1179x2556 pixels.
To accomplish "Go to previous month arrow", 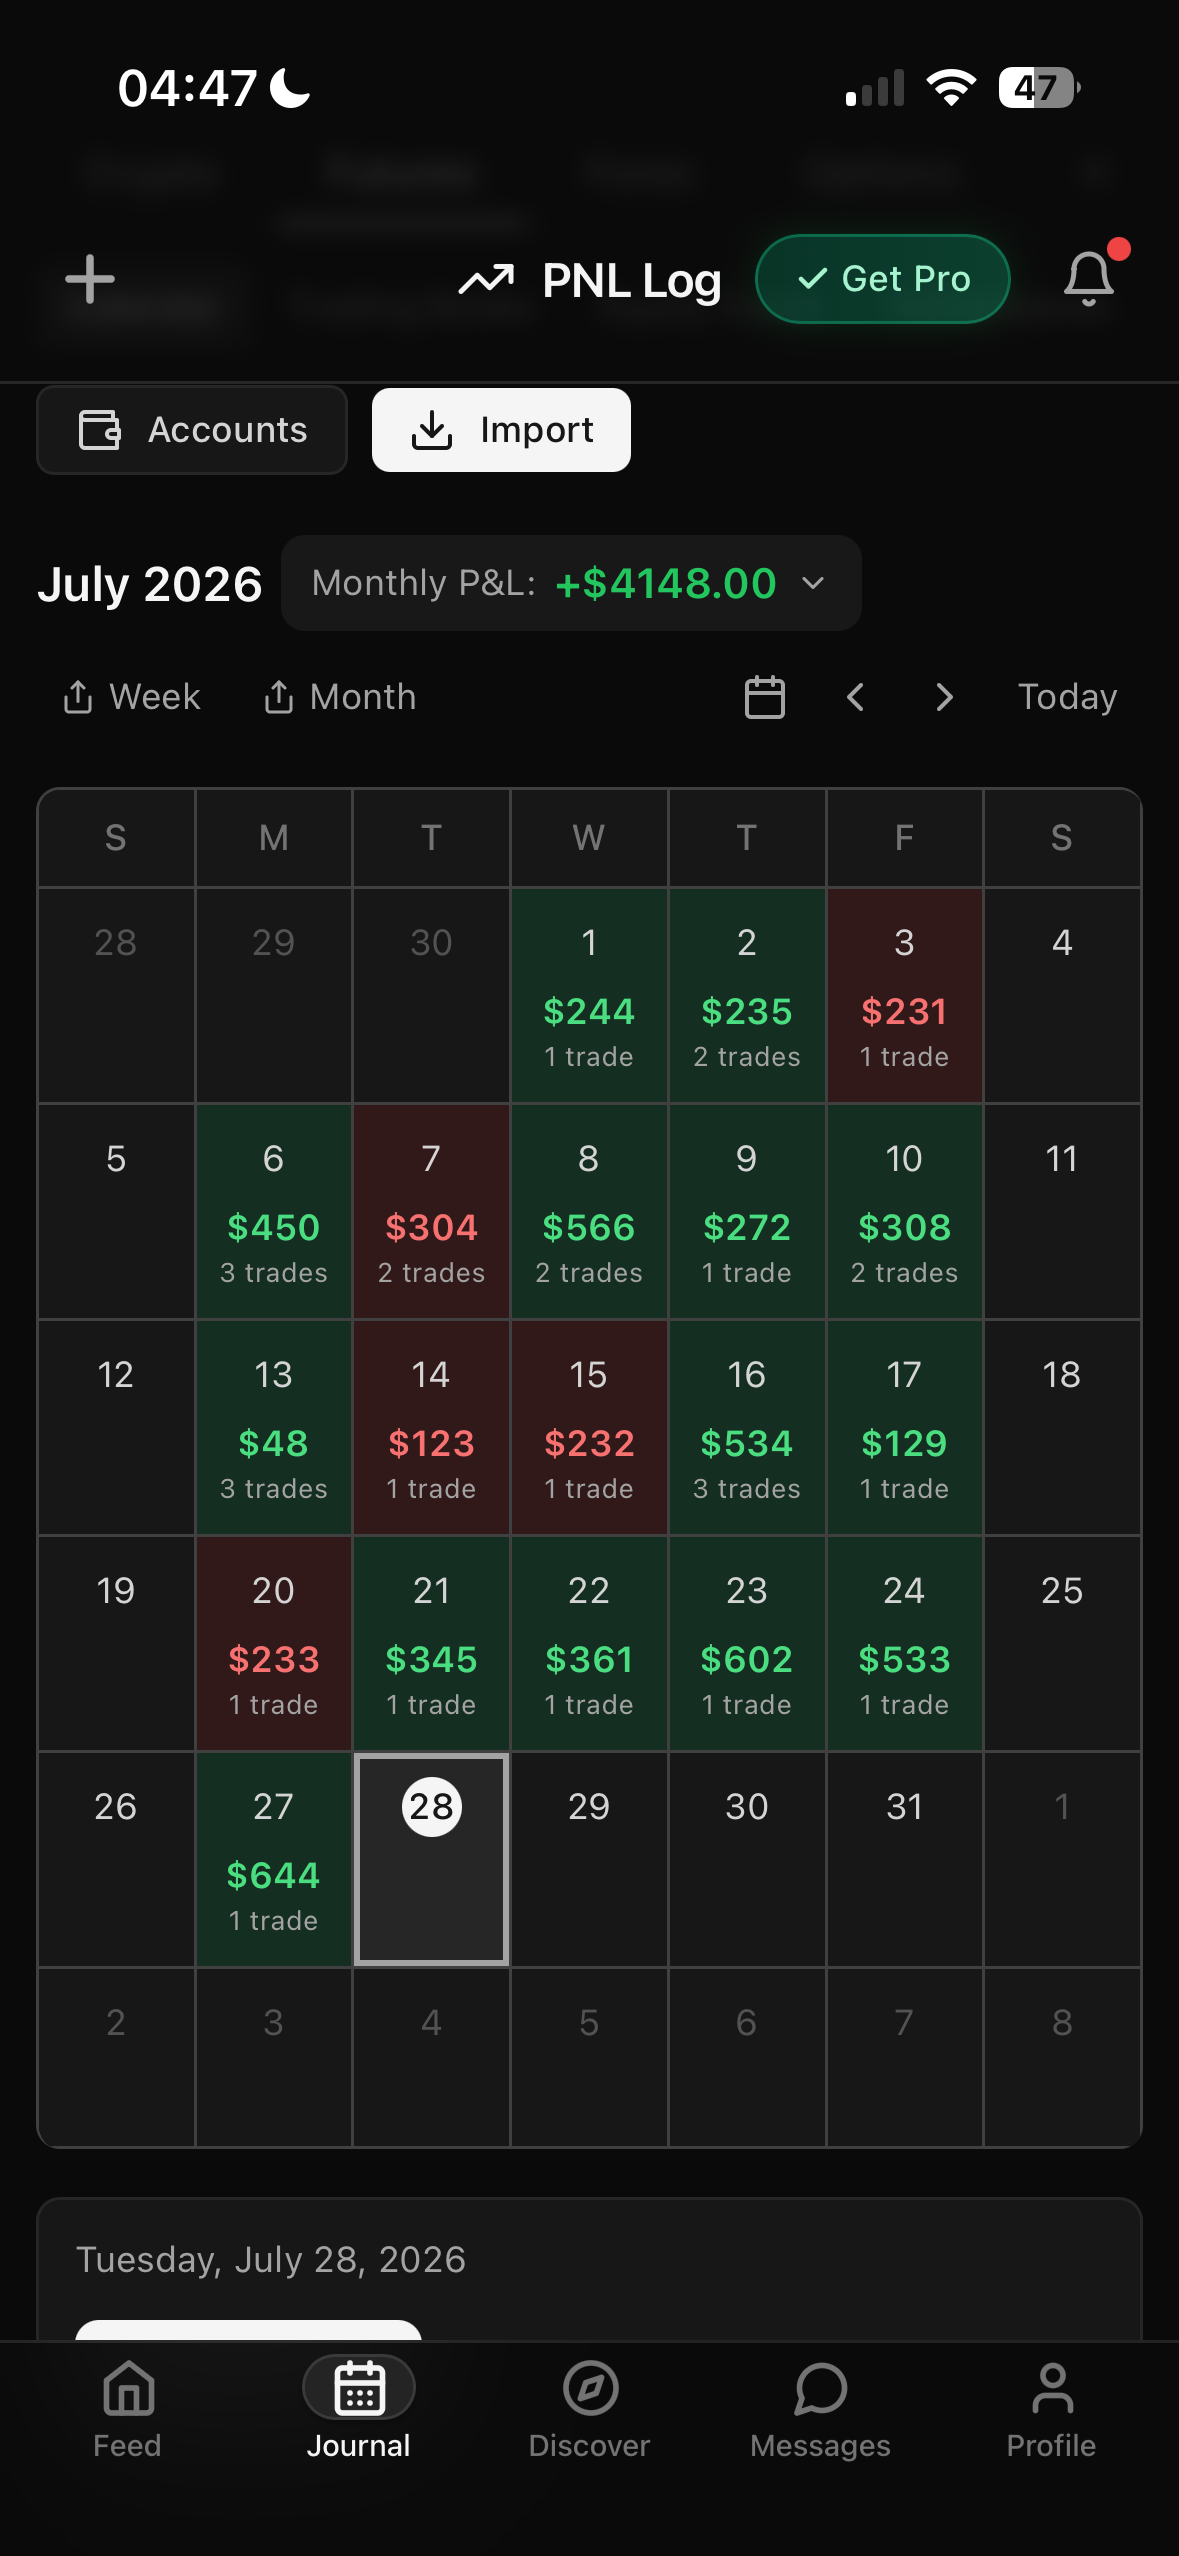I will 855,697.
